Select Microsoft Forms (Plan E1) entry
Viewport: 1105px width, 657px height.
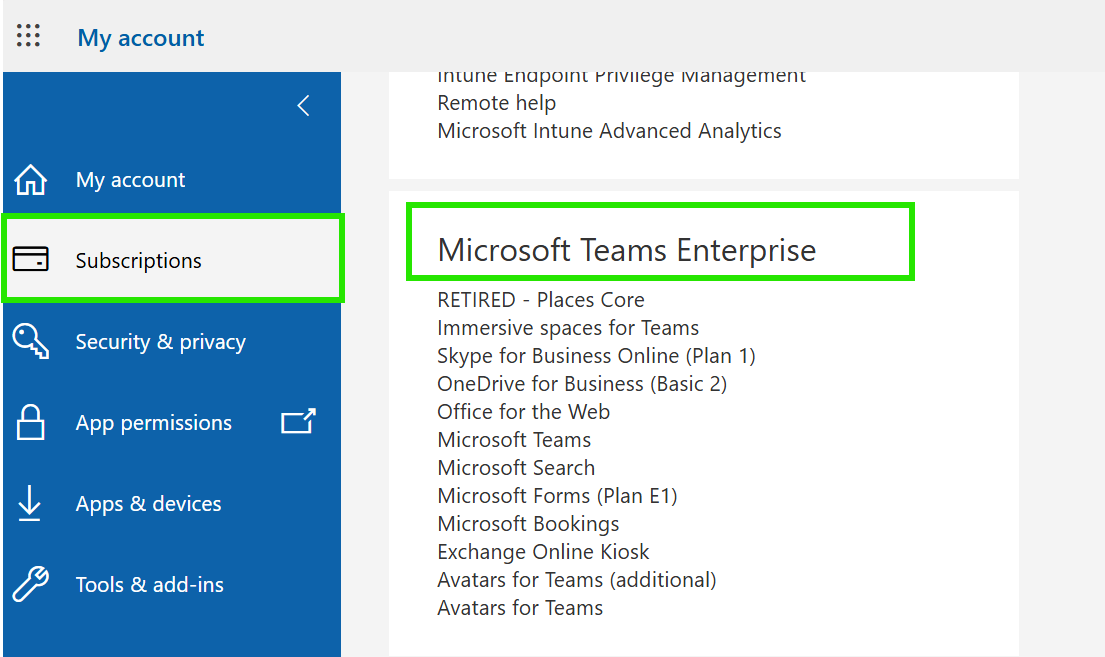tap(557, 496)
